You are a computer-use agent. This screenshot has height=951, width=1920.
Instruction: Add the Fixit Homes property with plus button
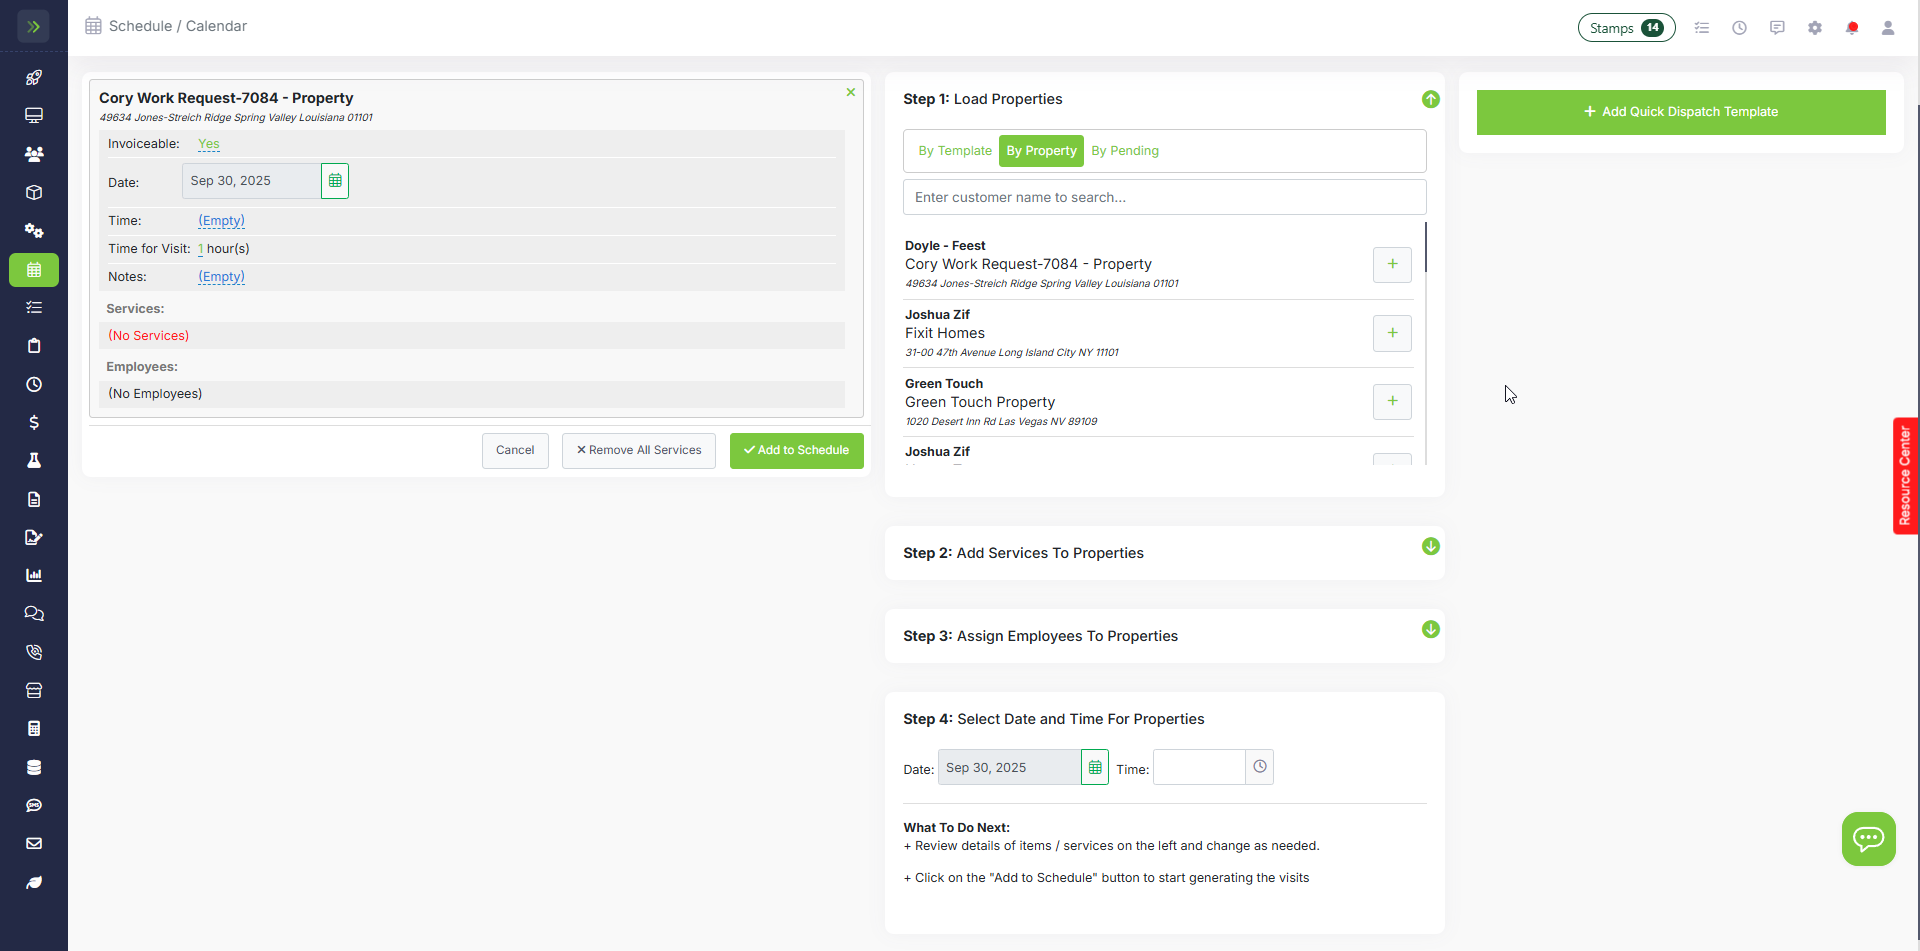click(1392, 333)
